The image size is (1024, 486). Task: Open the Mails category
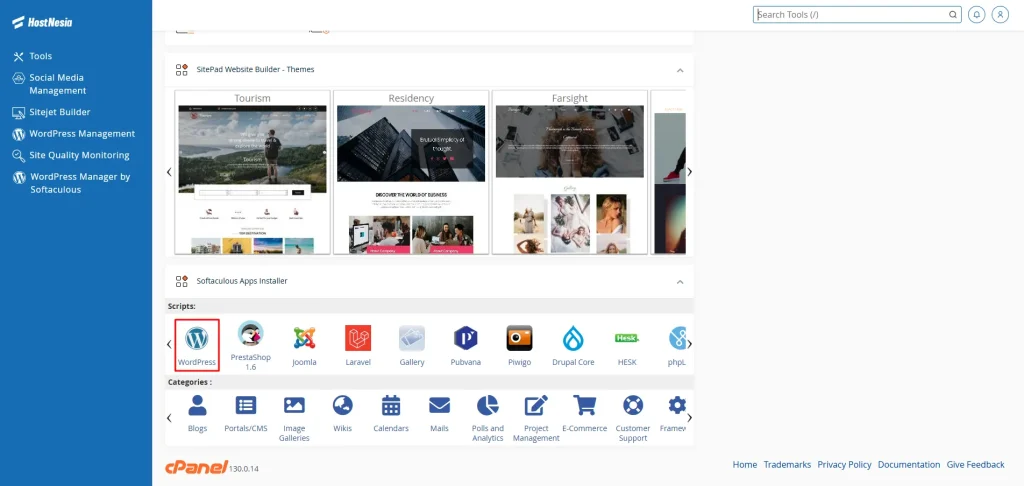440,413
